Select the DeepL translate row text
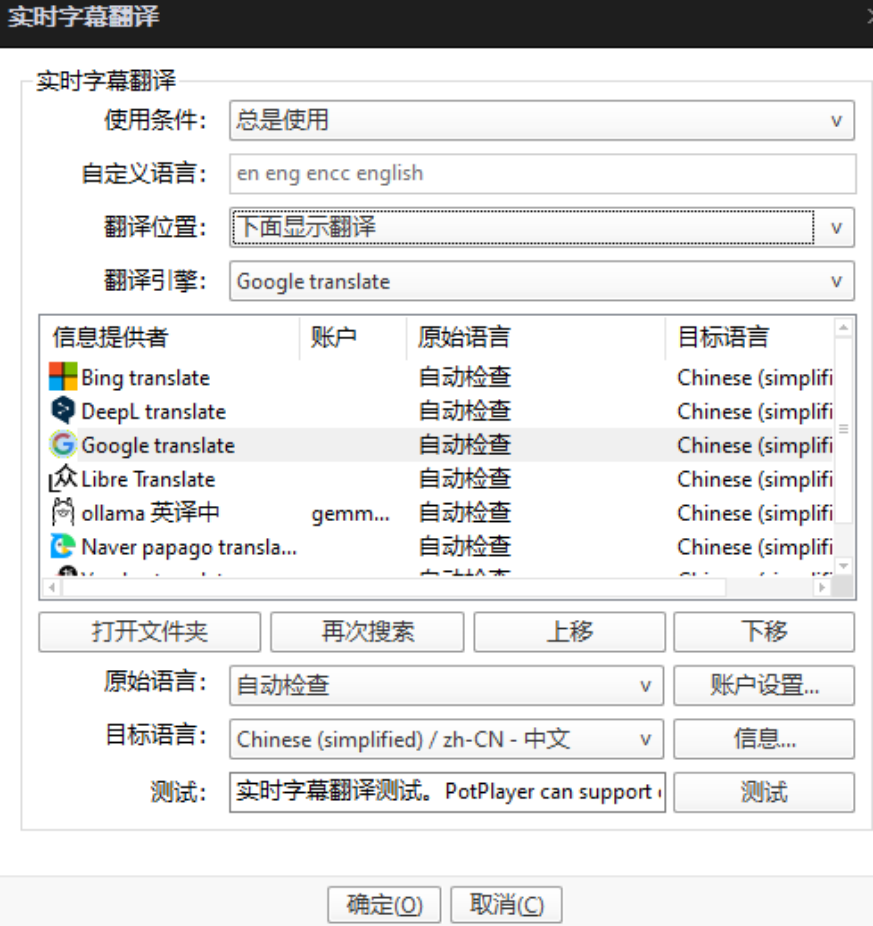Viewport: 873px width, 926px height. (x=154, y=412)
